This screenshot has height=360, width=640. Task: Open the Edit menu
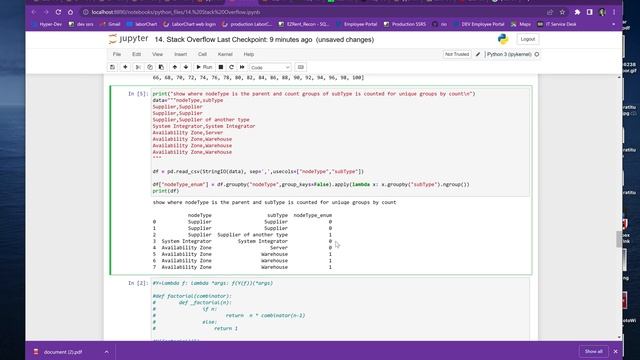[x=136, y=54]
